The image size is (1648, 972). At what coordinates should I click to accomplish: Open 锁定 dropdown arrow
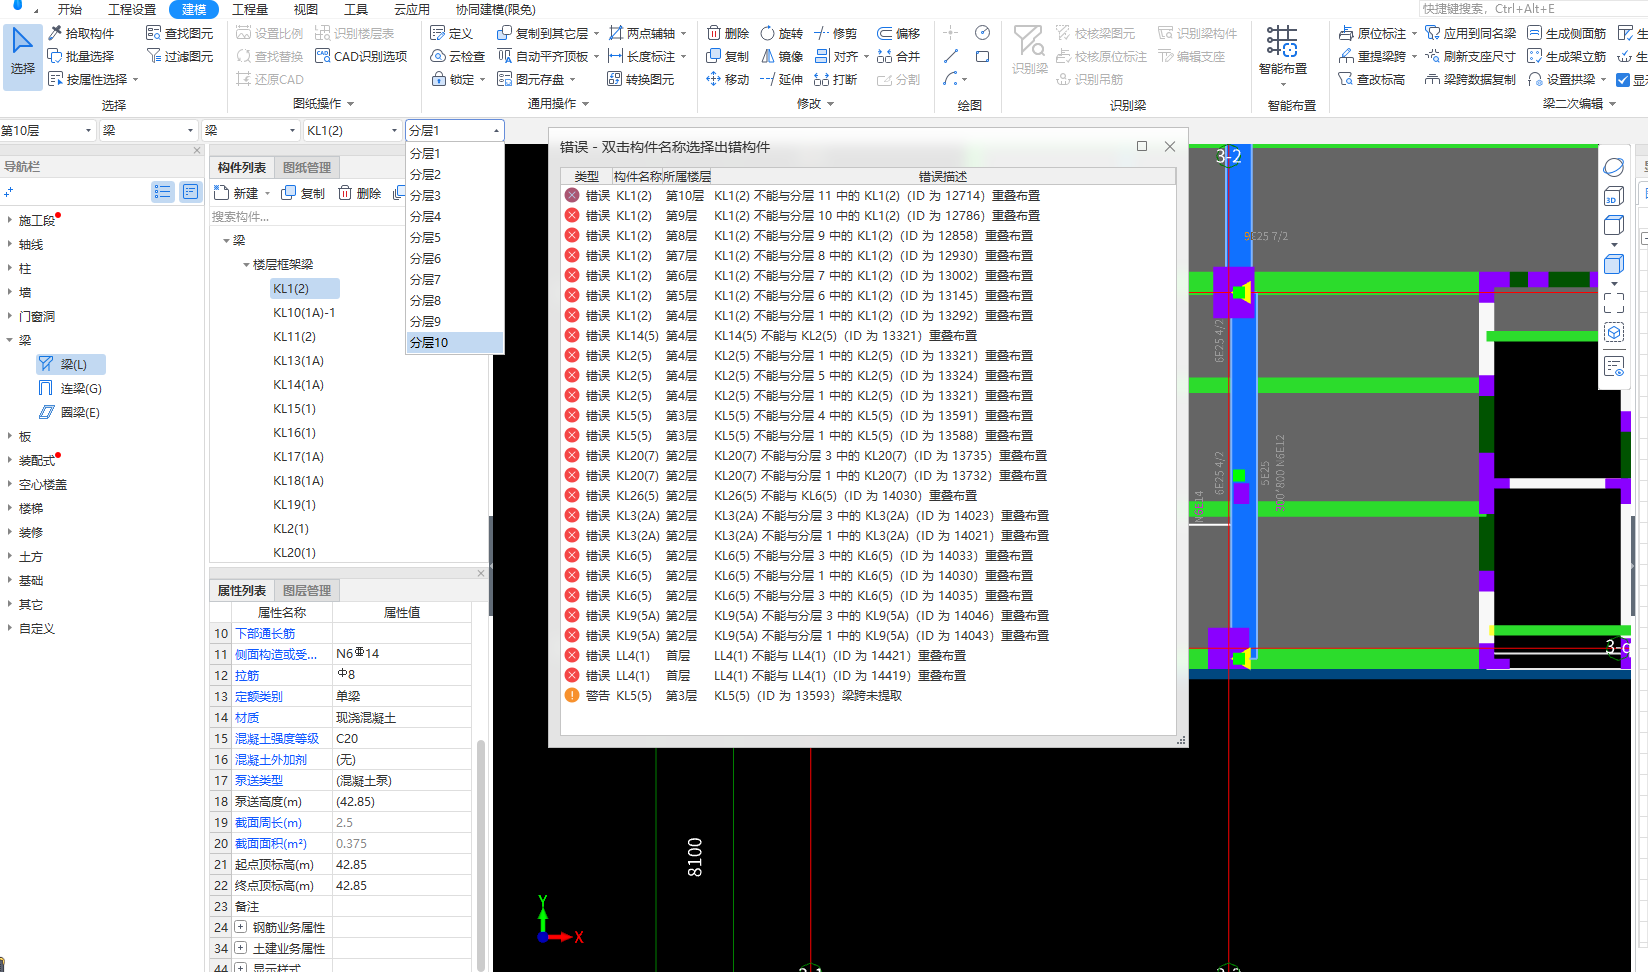pos(482,79)
